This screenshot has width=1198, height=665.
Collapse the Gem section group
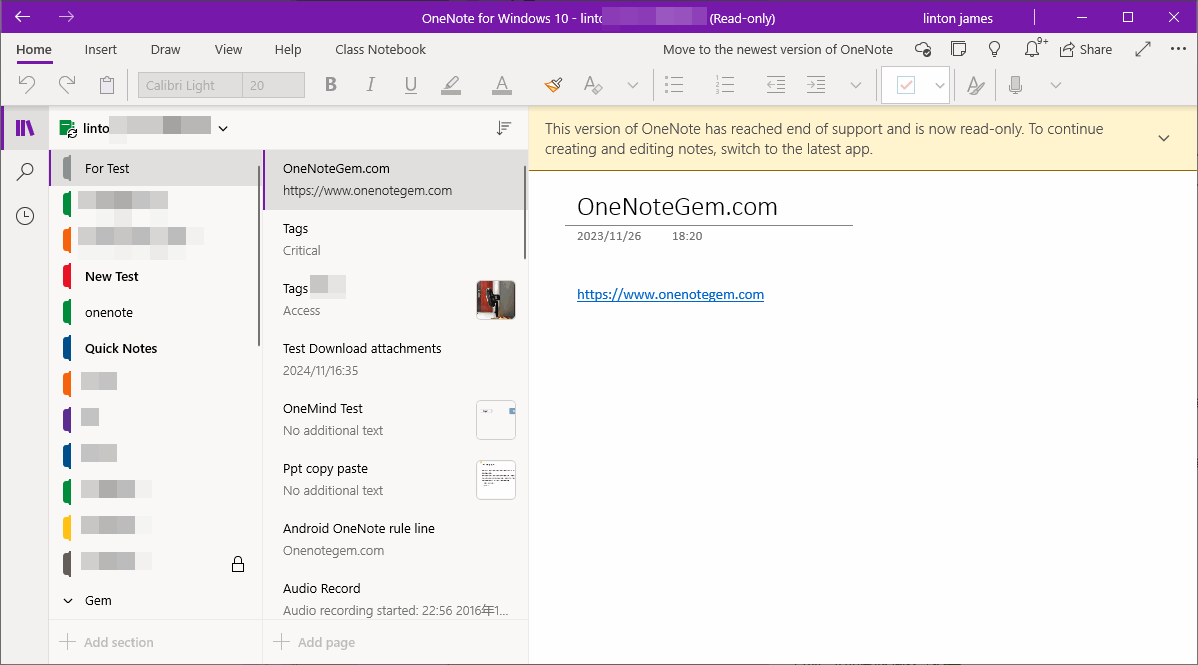pyautogui.click(x=68, y=601)
